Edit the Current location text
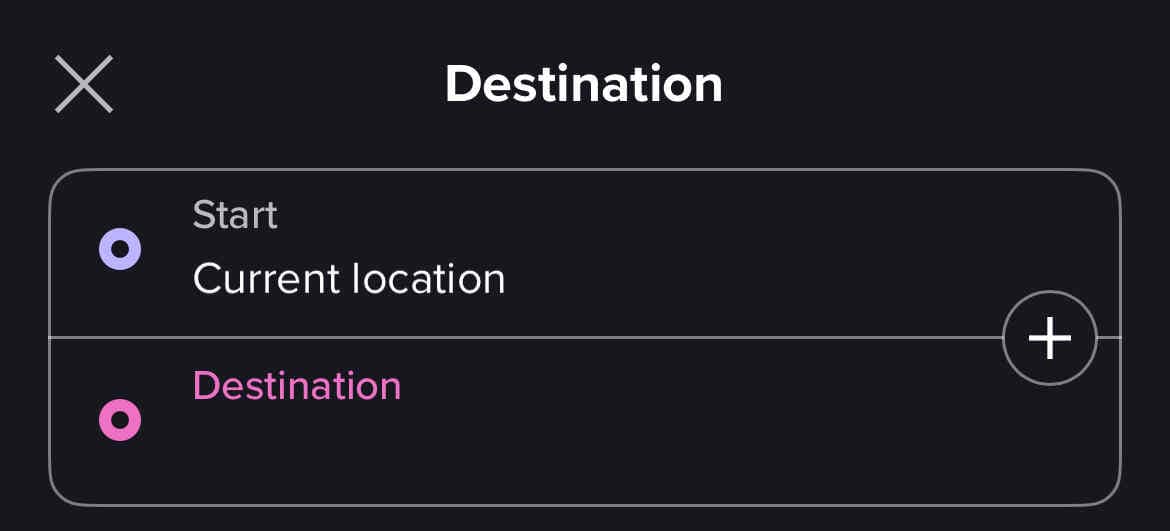The width and height of the screenshot is (1170, 531). (x=349, y=280)
